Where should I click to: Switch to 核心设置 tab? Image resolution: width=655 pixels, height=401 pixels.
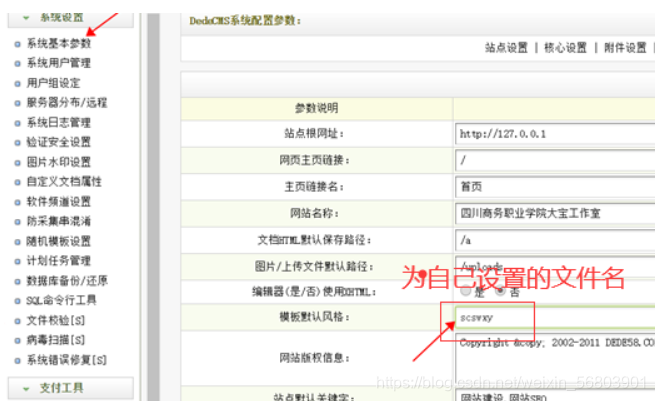(x=566, y=48)
